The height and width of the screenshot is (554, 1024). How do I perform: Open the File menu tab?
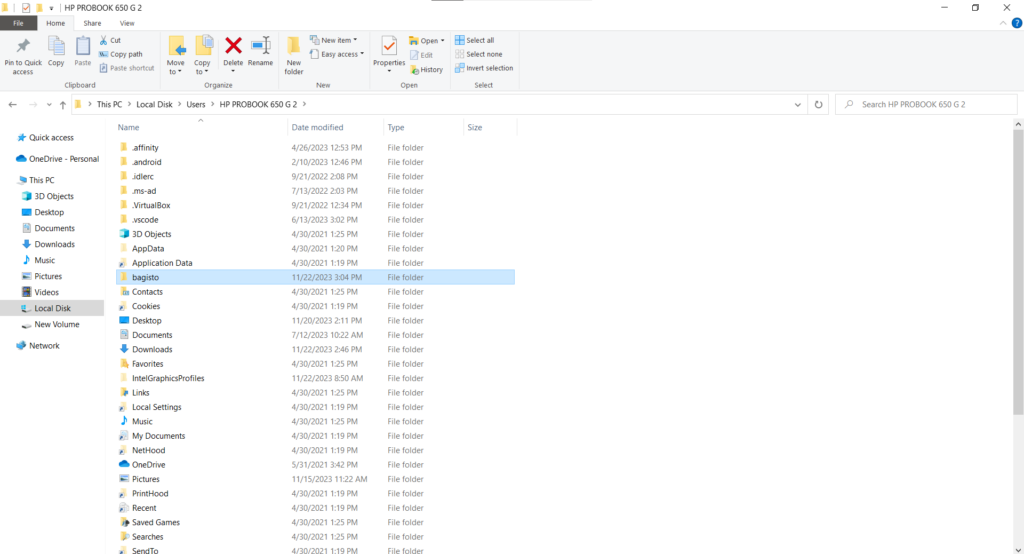(x=18, y=23)
